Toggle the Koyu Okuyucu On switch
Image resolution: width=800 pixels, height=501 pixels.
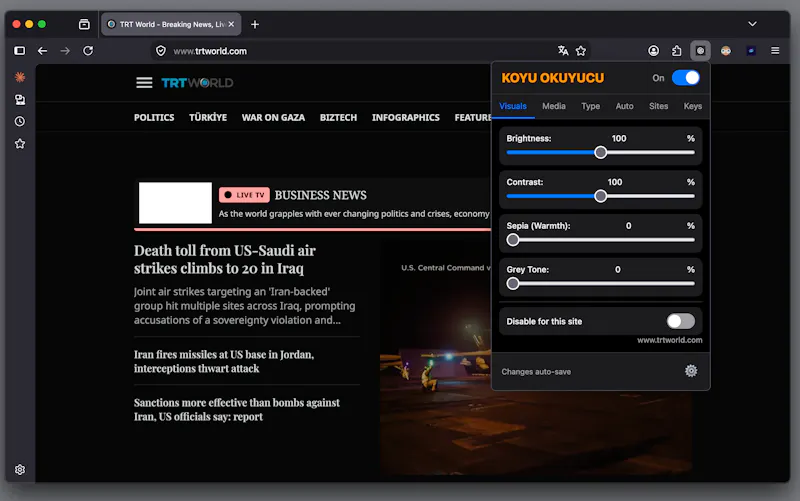tap(685, 78)
